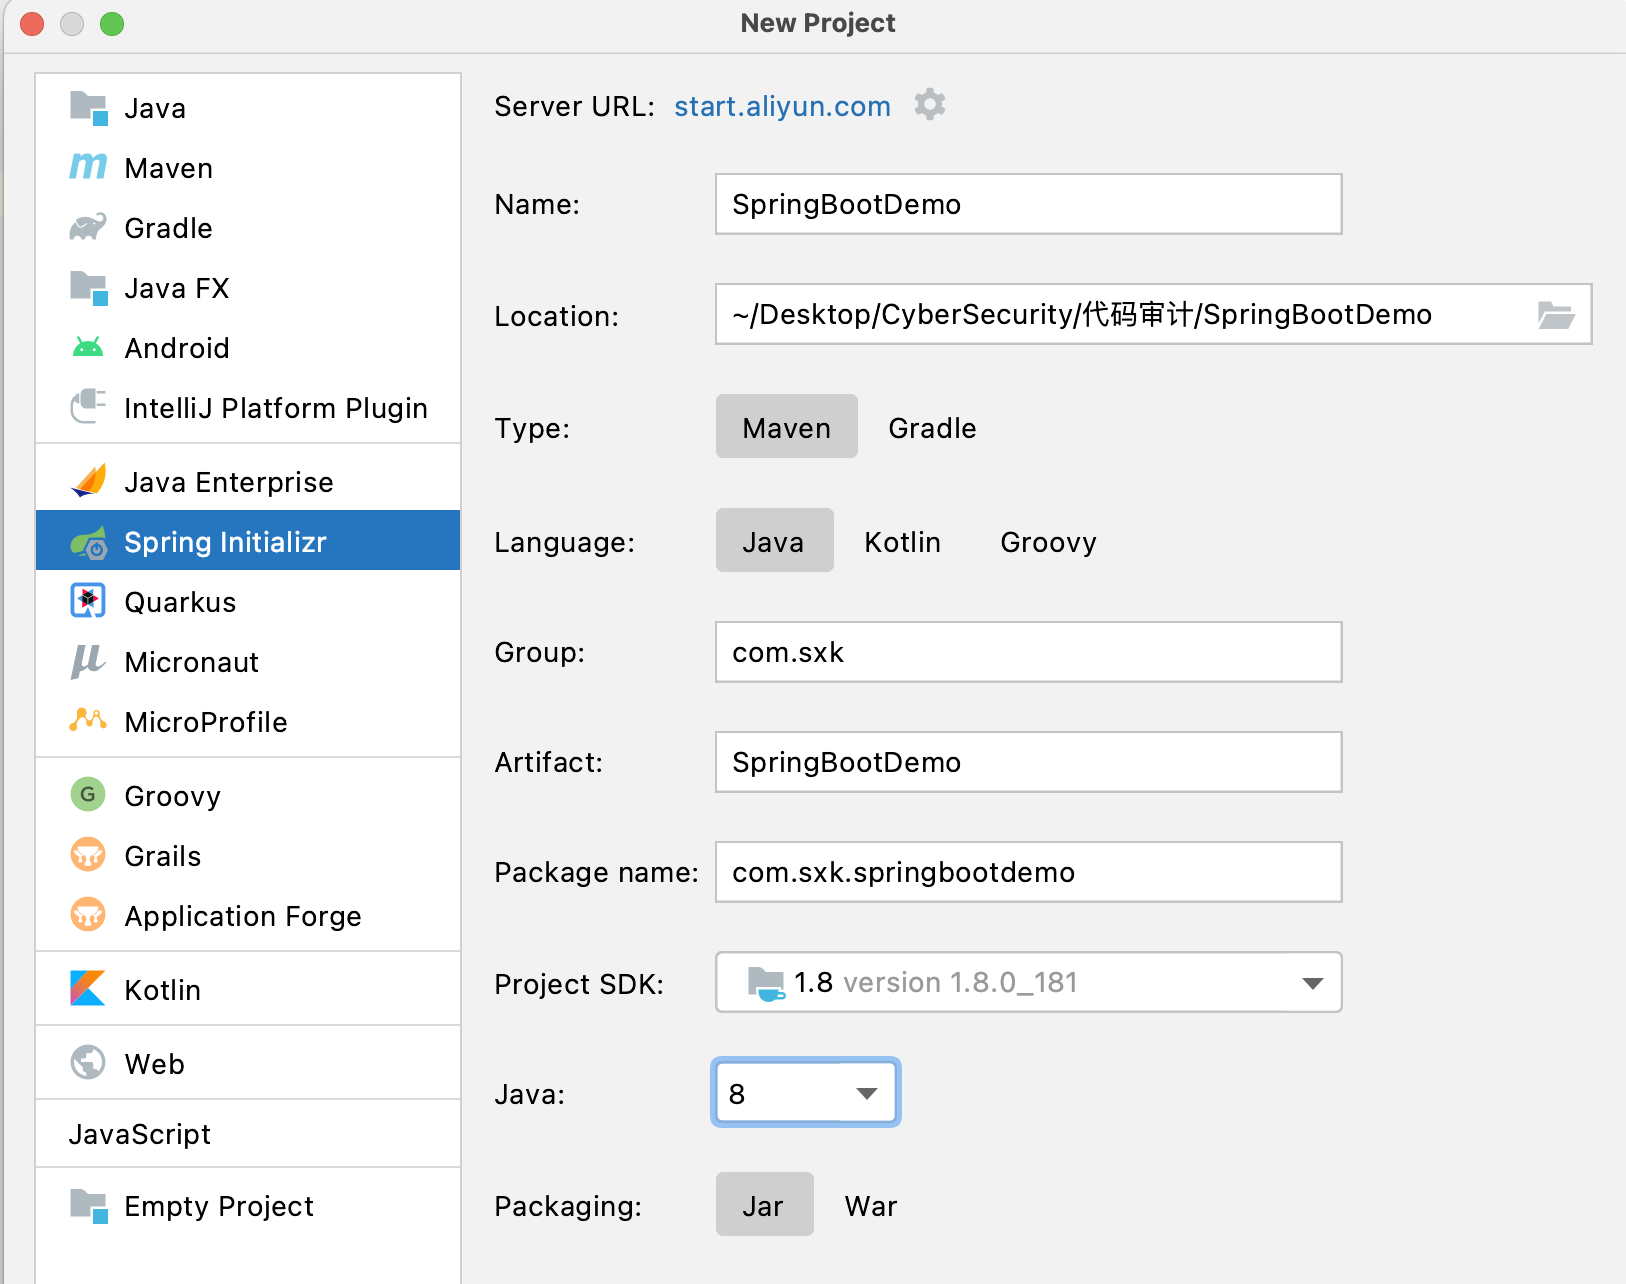Pick the Micronaut icon in project list
The width and height of the screenshot is (1626, 1284).
pyautogui.click(x=88, y=662)
